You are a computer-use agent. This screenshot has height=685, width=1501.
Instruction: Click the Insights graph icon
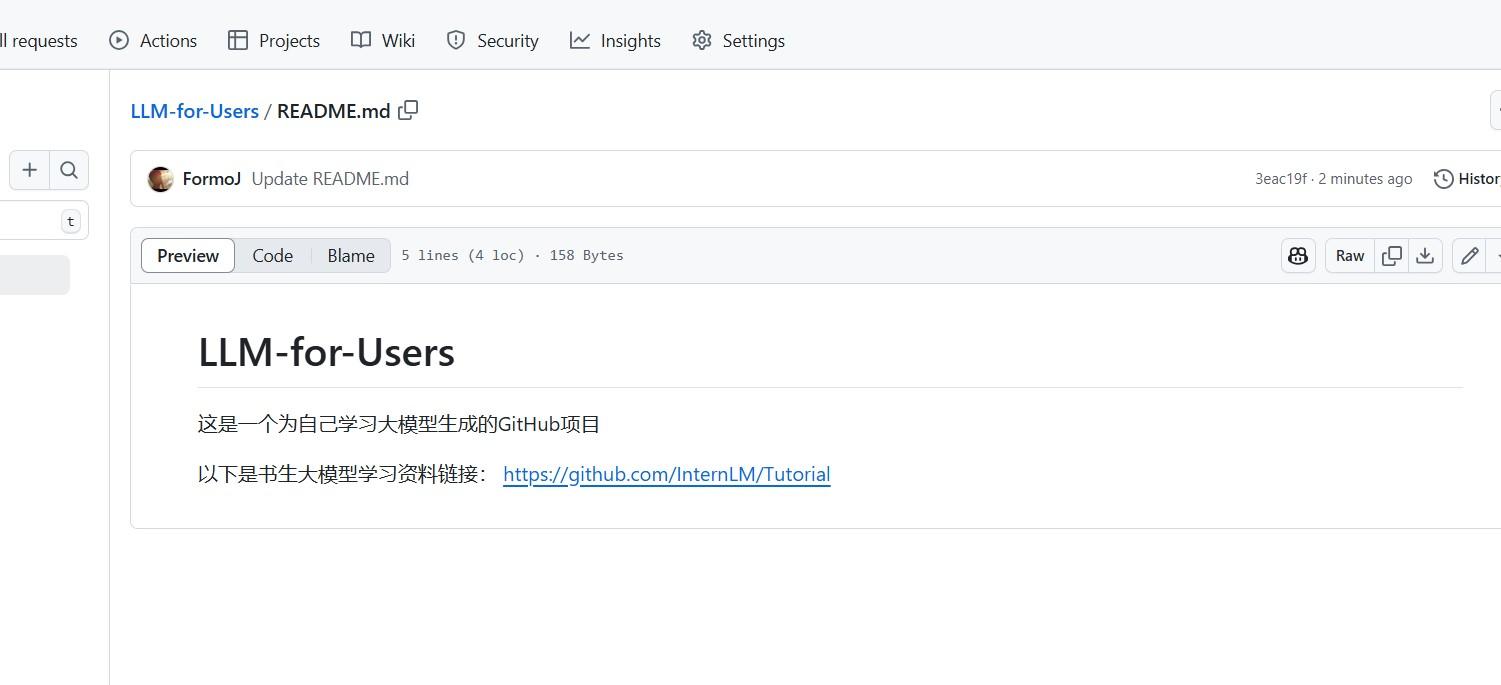tap(580, 40)
